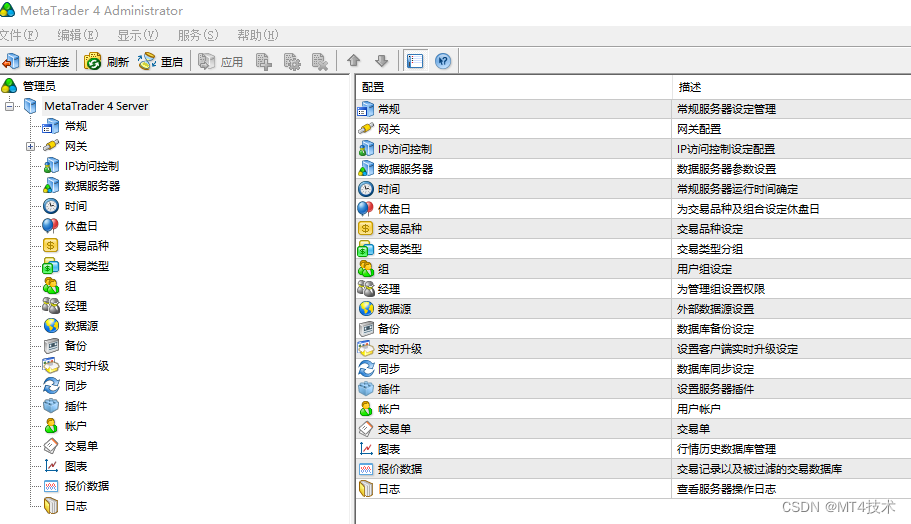Viewport: 911px width, 524px height.
Task: Click the delete record toolbar icon
Action: pyautogui.click(x=320, y=61)
